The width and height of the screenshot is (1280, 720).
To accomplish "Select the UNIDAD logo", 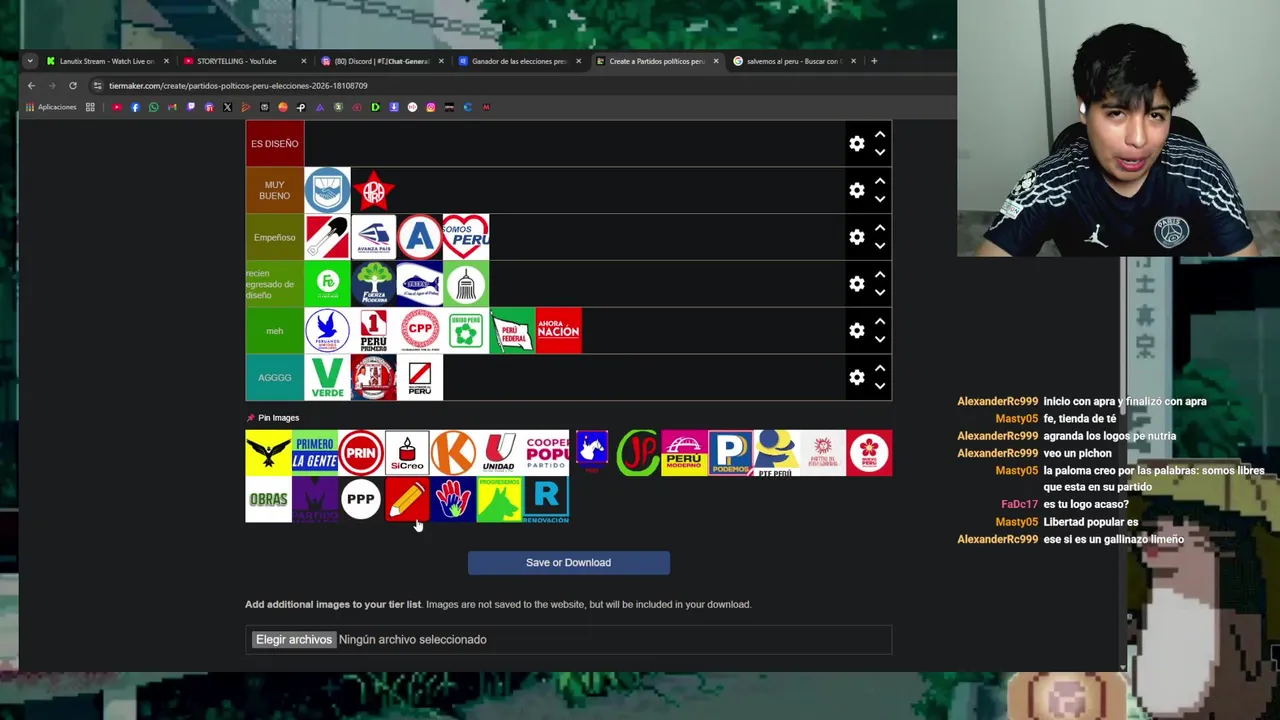I will [x=499, y=453].
